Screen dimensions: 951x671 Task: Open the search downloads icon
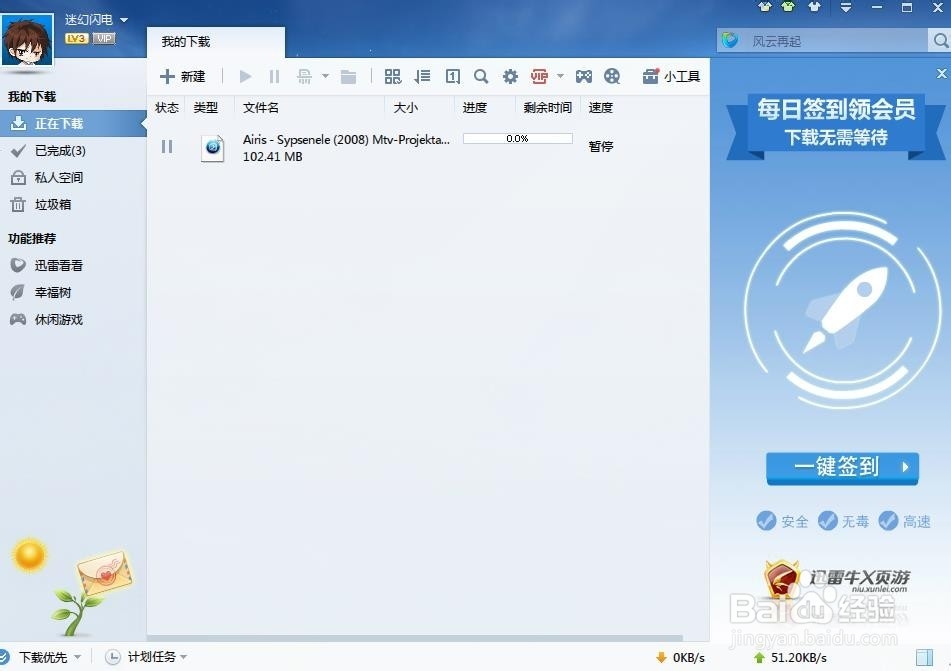(481, 76)
